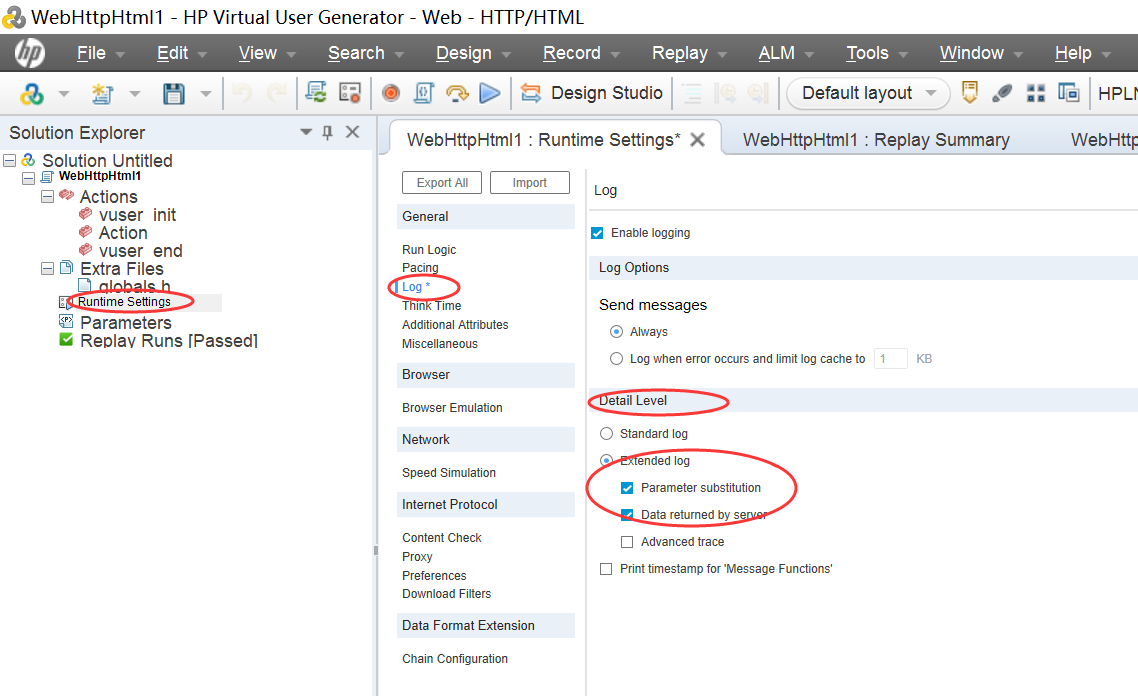The width and height of the screenshot is (1138, 696).
Task: Open the Record menu
Action: click(x=572, y=53)
